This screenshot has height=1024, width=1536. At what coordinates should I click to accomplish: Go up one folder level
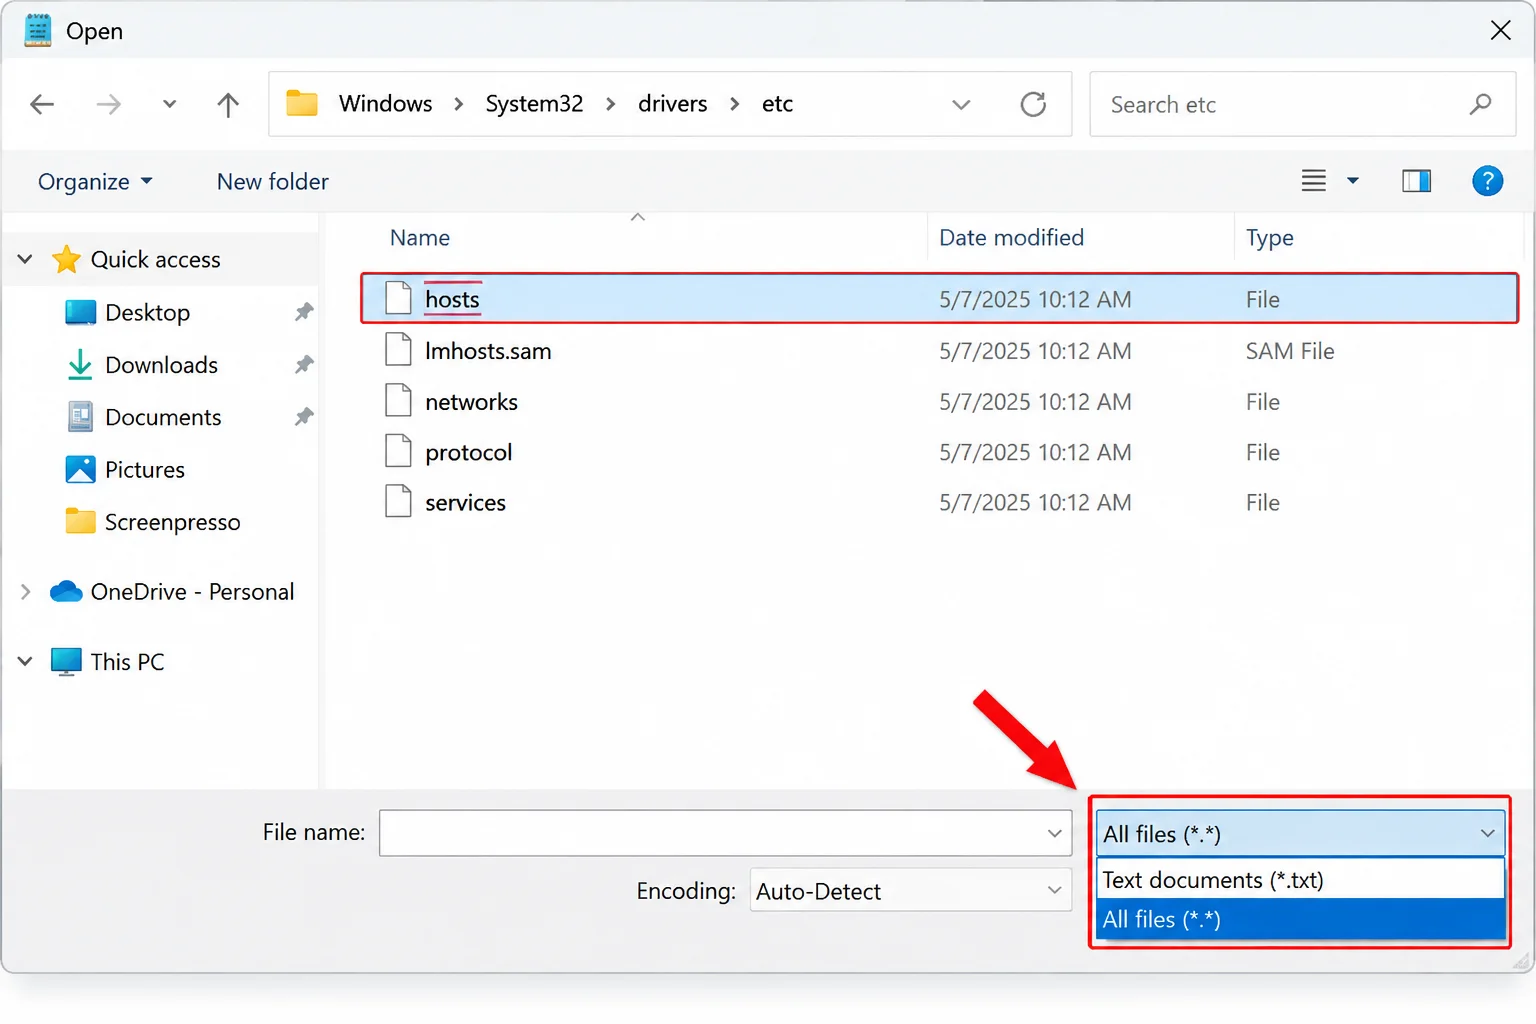228,104
